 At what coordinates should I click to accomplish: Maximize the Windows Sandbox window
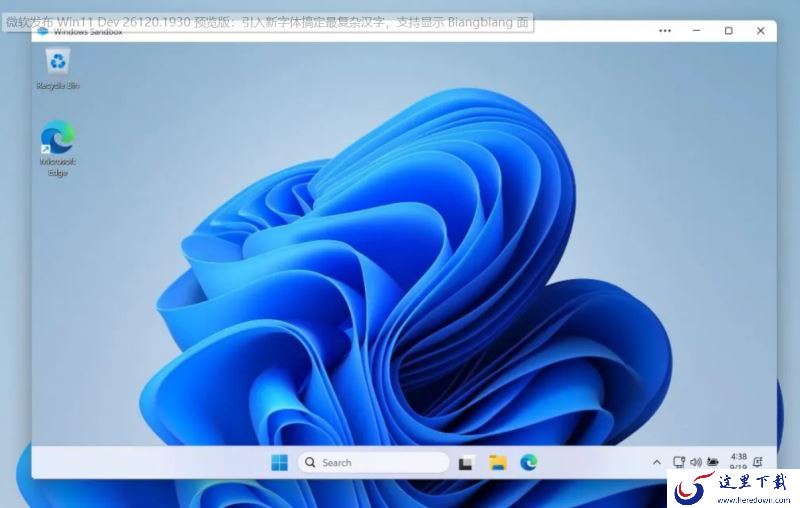coord(729,31)
